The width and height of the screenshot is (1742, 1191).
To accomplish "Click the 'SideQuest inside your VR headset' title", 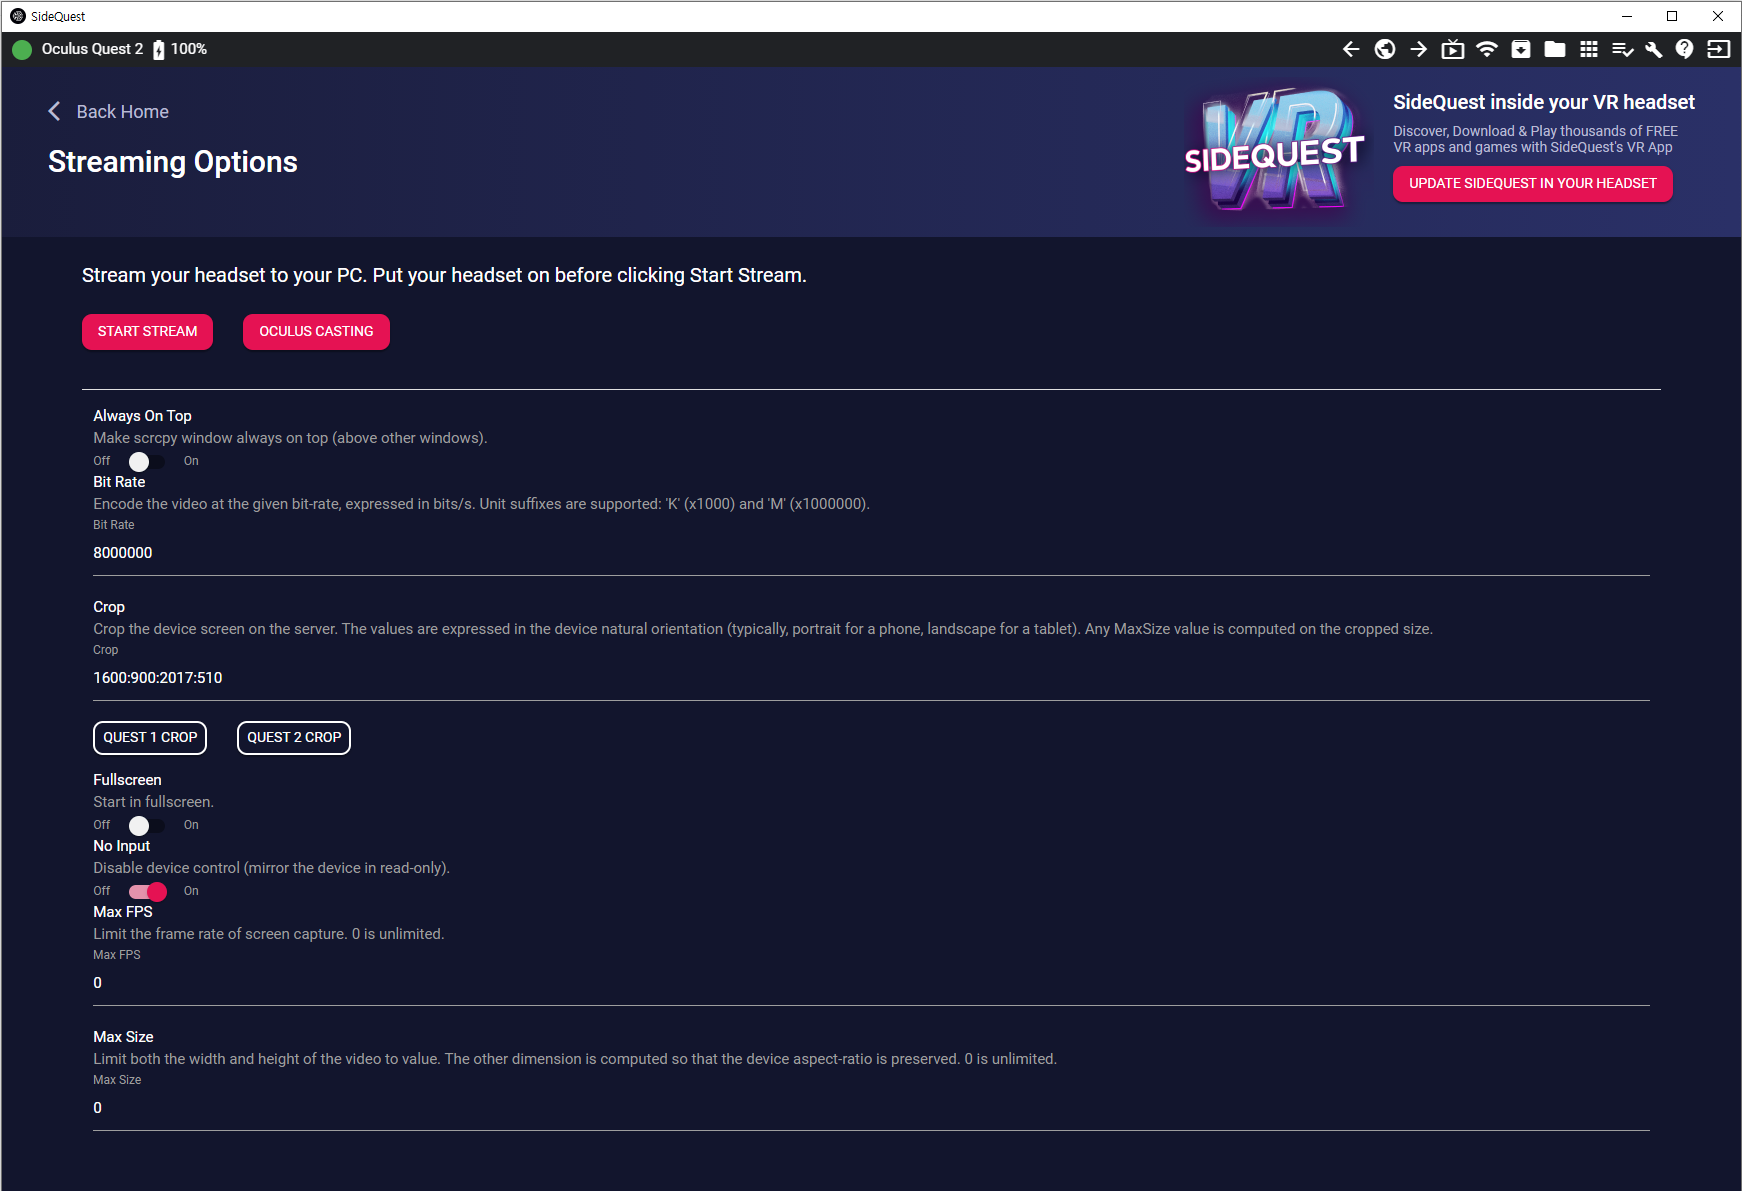I will tap(1544, 102).
